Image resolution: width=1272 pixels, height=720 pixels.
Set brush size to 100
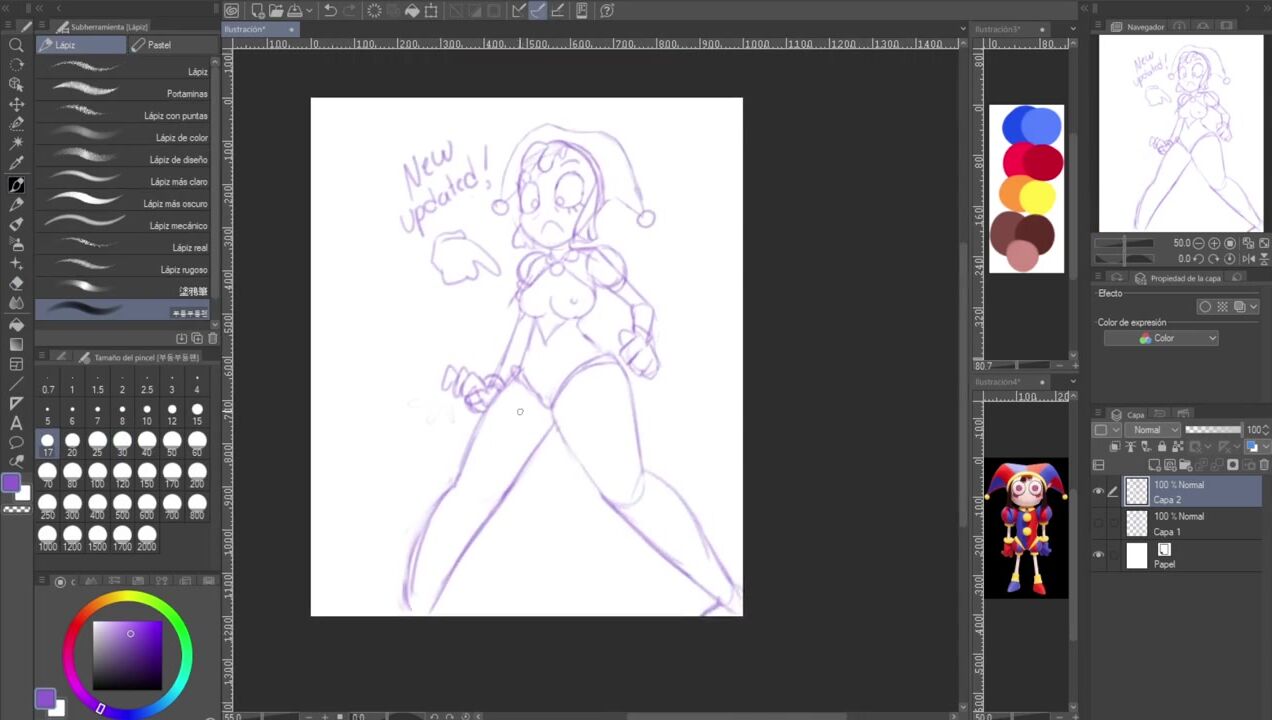97,473
